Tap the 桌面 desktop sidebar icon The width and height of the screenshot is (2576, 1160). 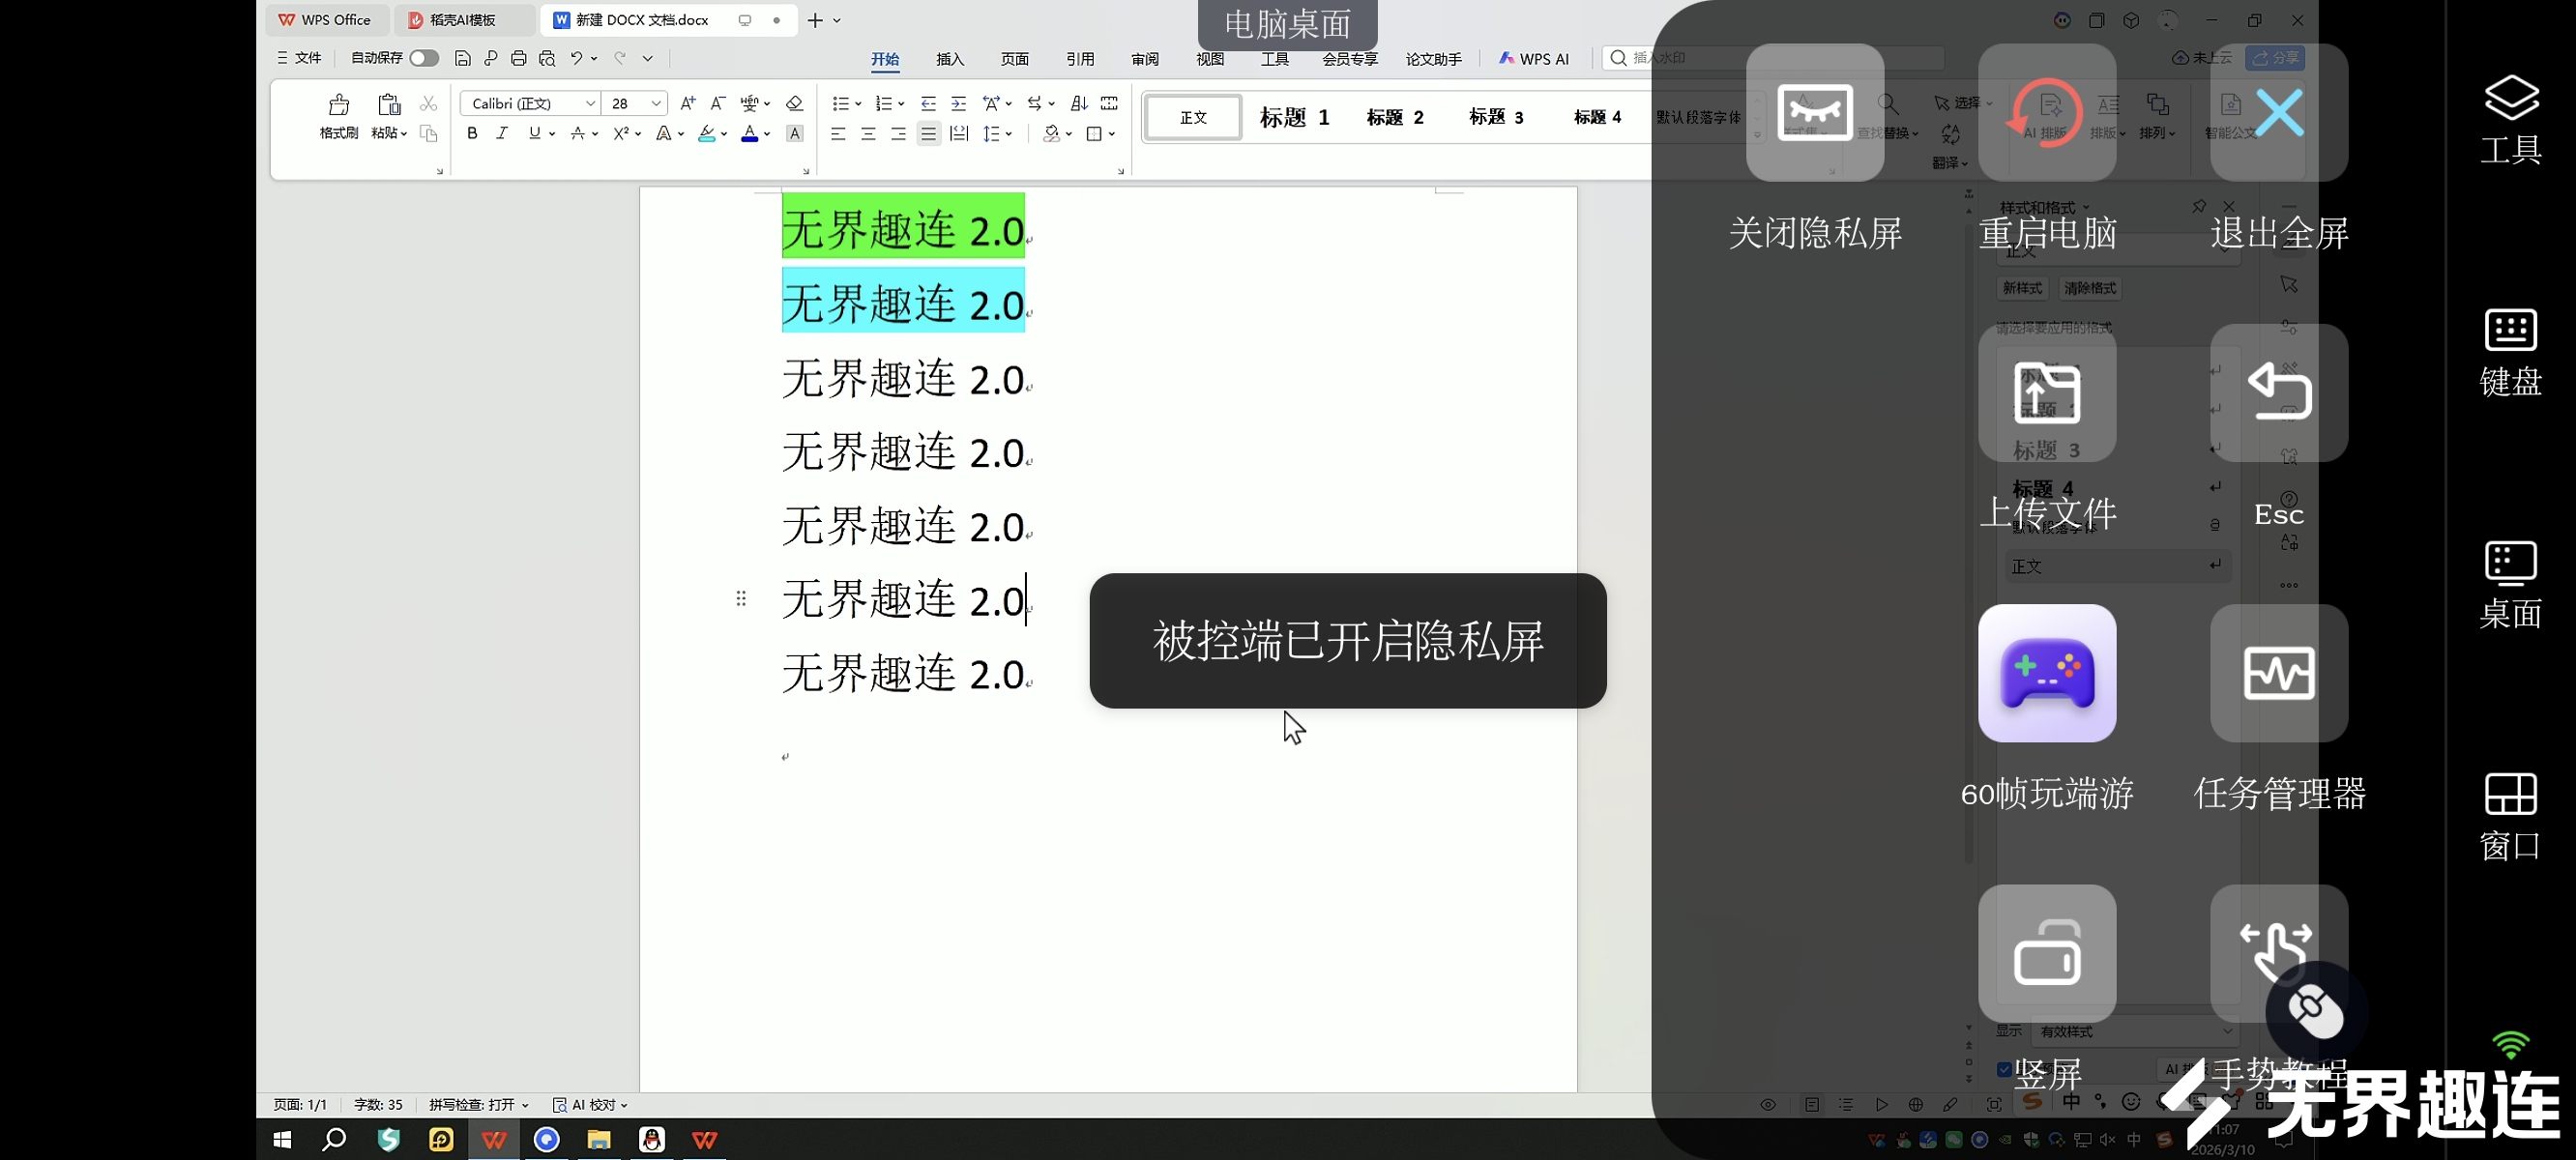point(2510,584)
